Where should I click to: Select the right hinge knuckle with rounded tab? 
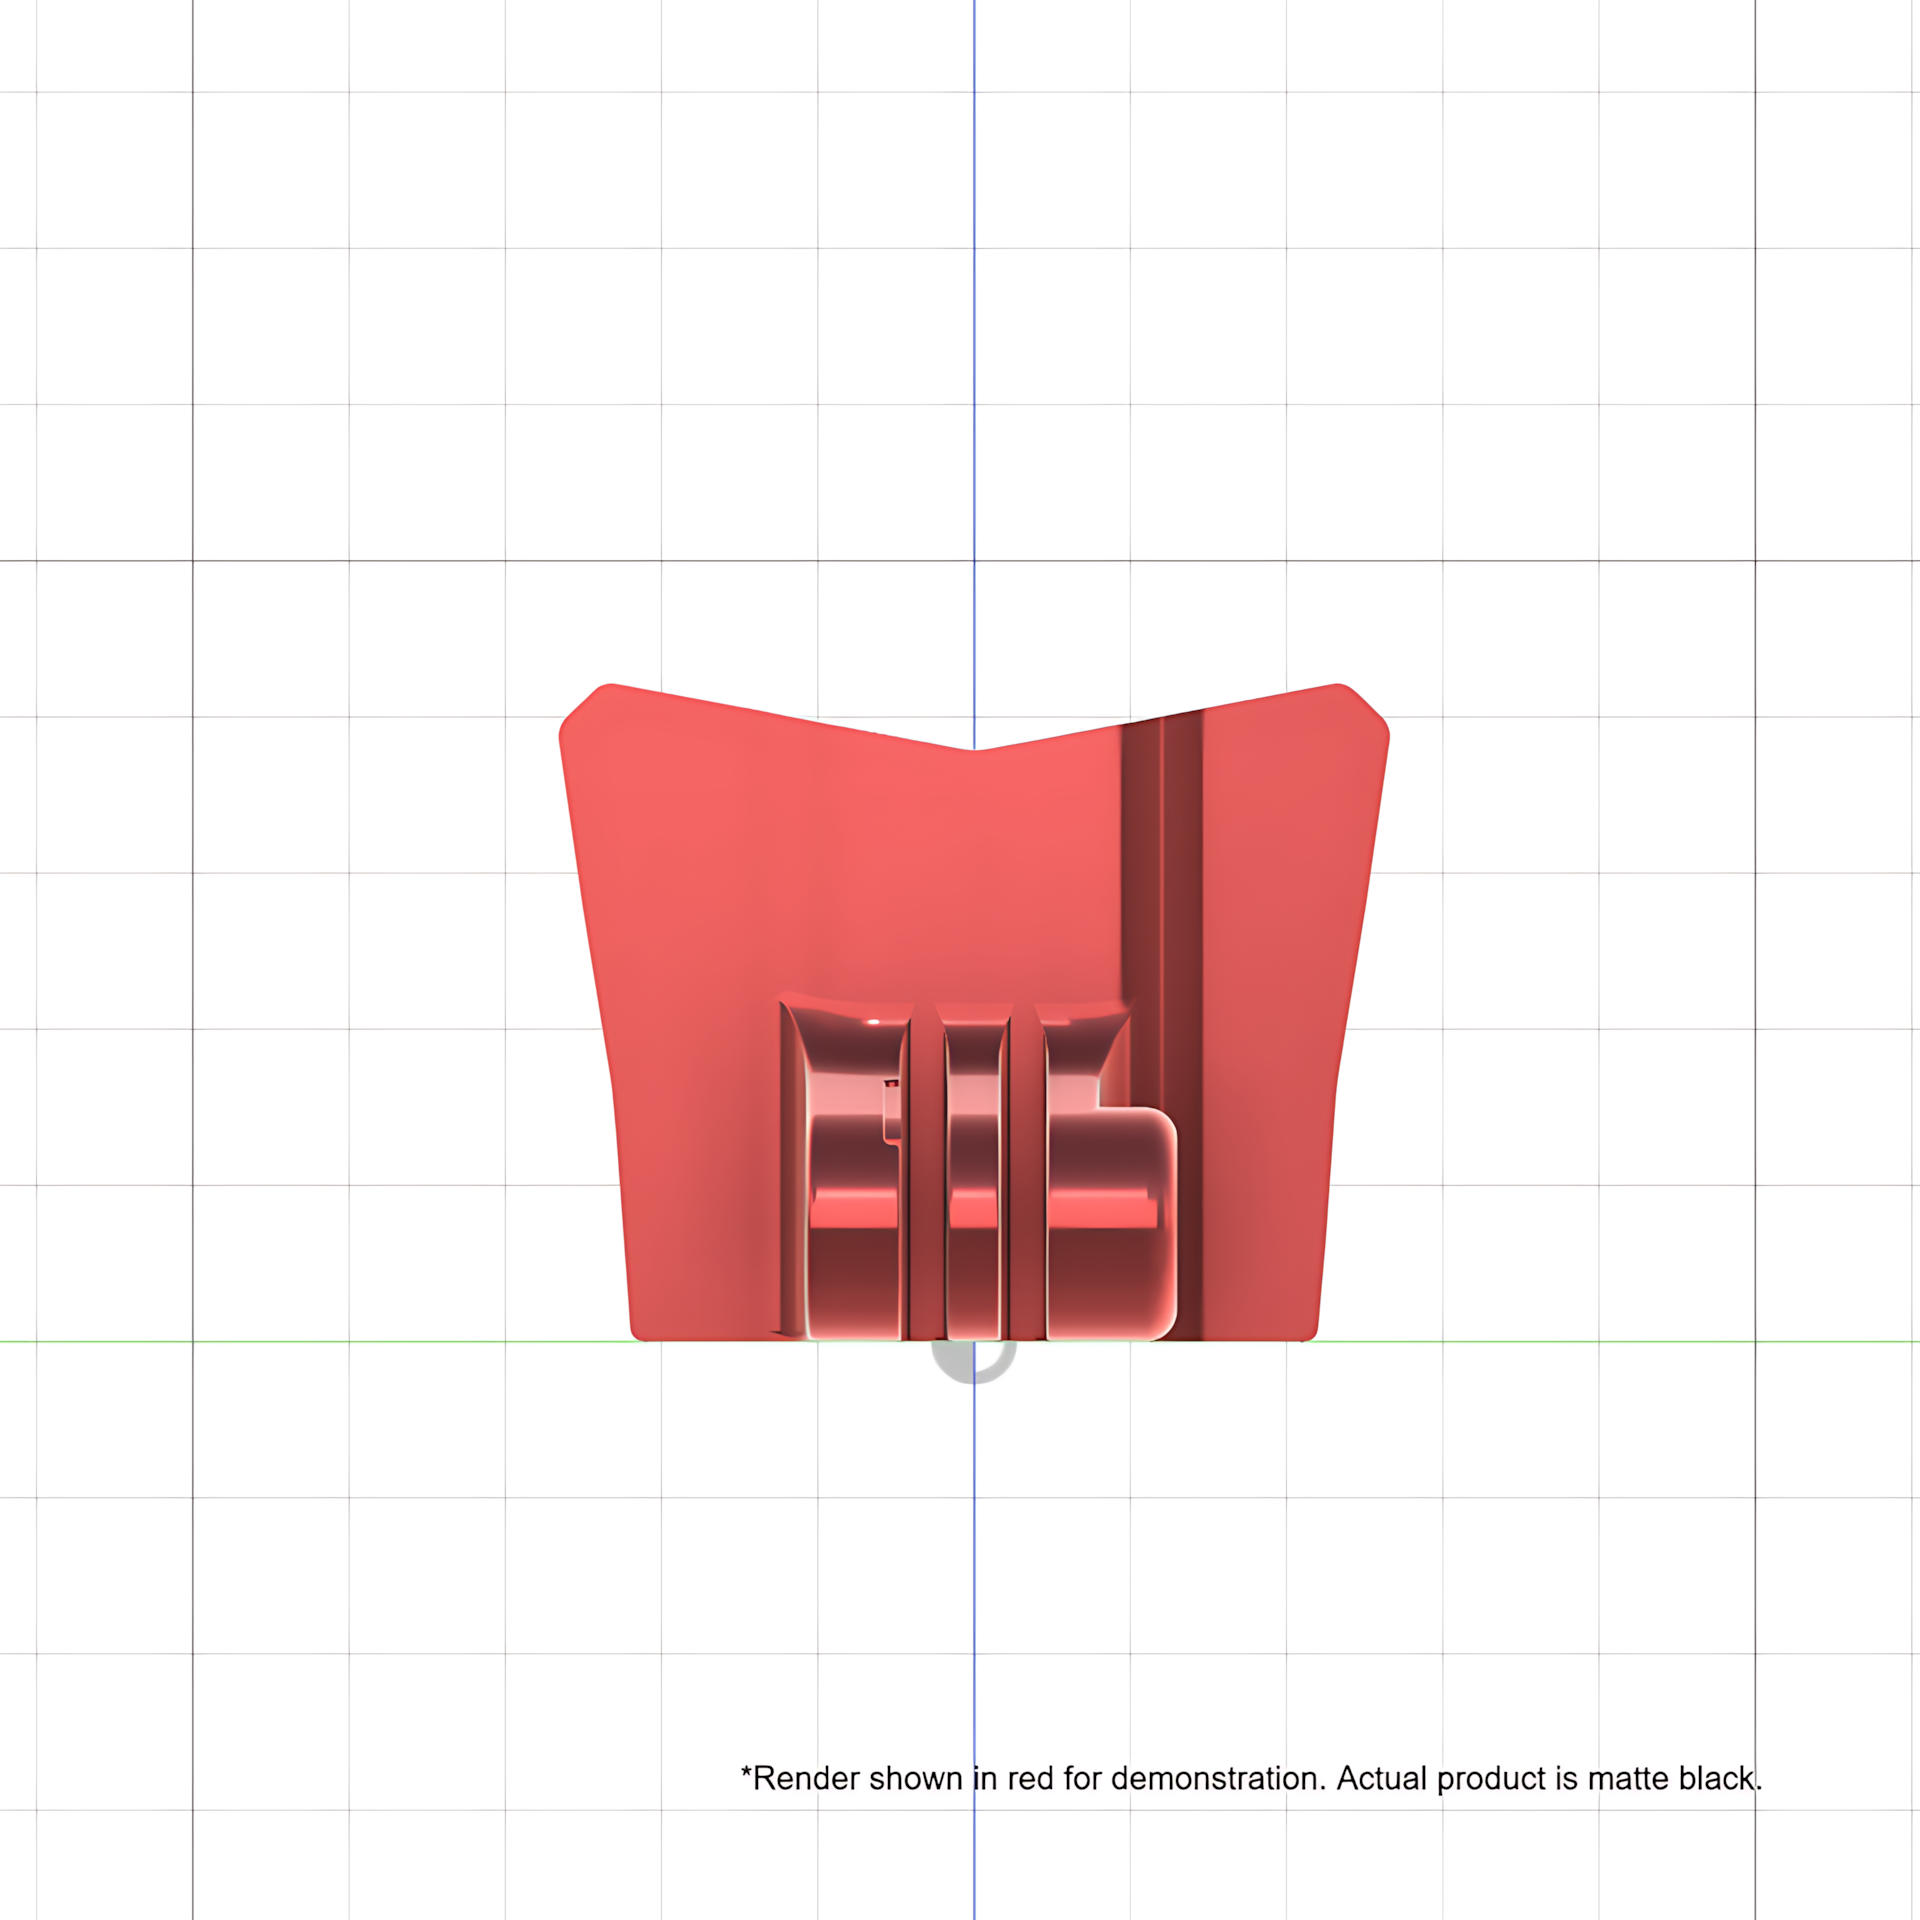point(1106,1173)
